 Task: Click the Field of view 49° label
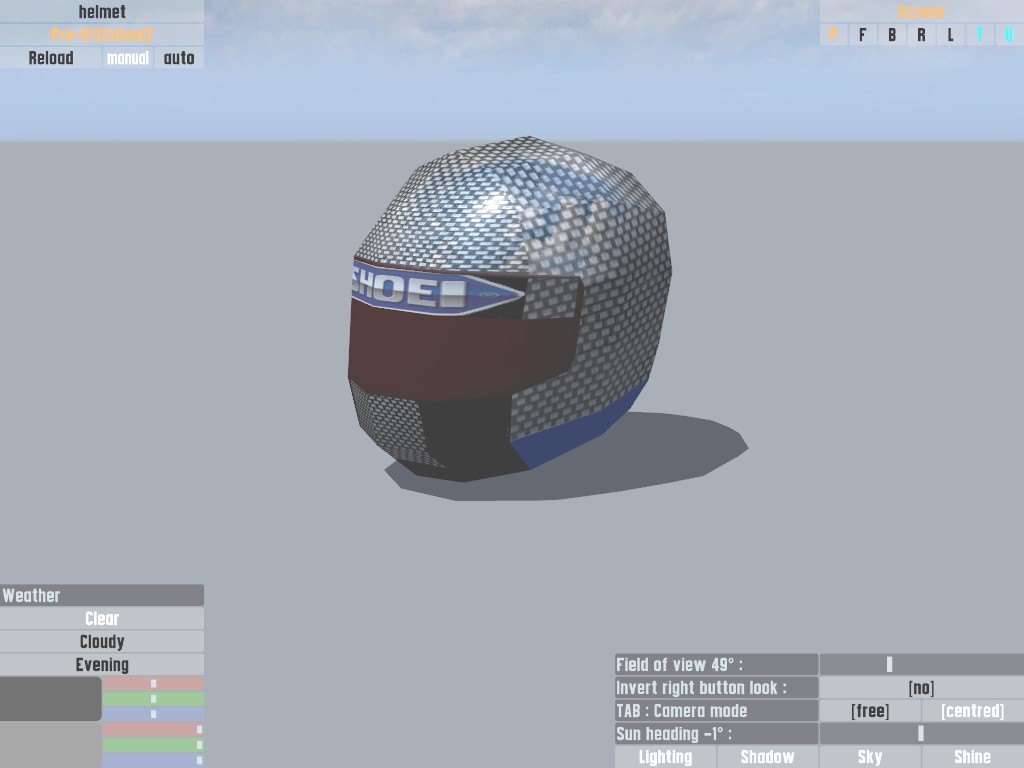coord(716,664)
